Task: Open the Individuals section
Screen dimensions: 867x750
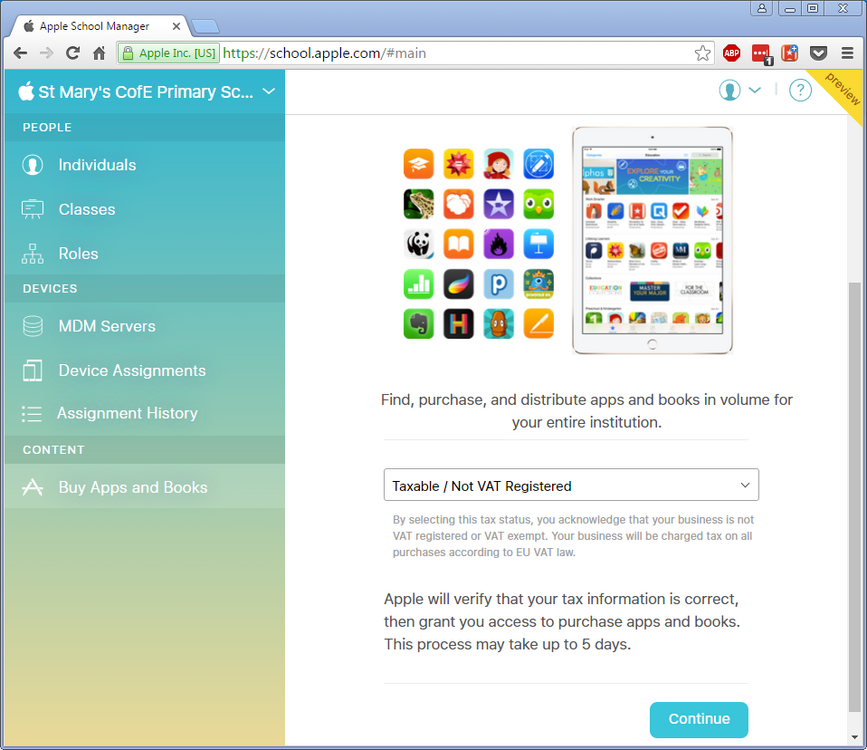Action: point(145,165)
